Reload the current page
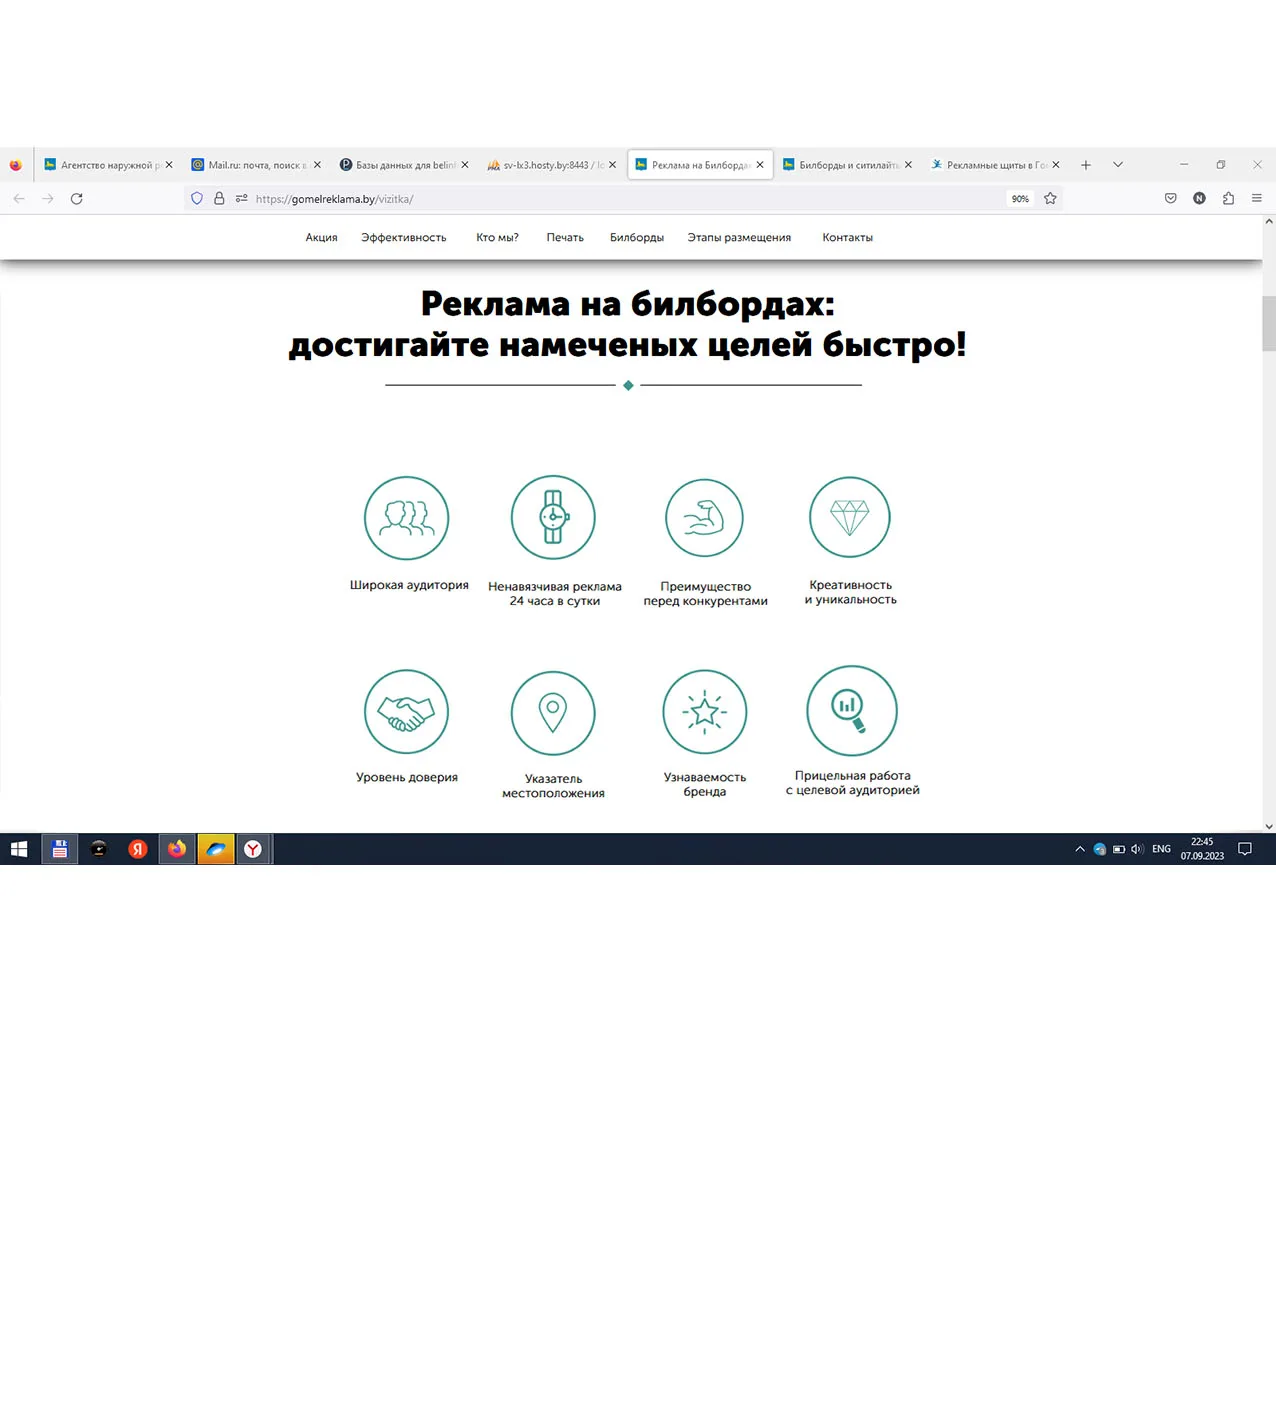The image size is (1276, 1425). [76, 199]
